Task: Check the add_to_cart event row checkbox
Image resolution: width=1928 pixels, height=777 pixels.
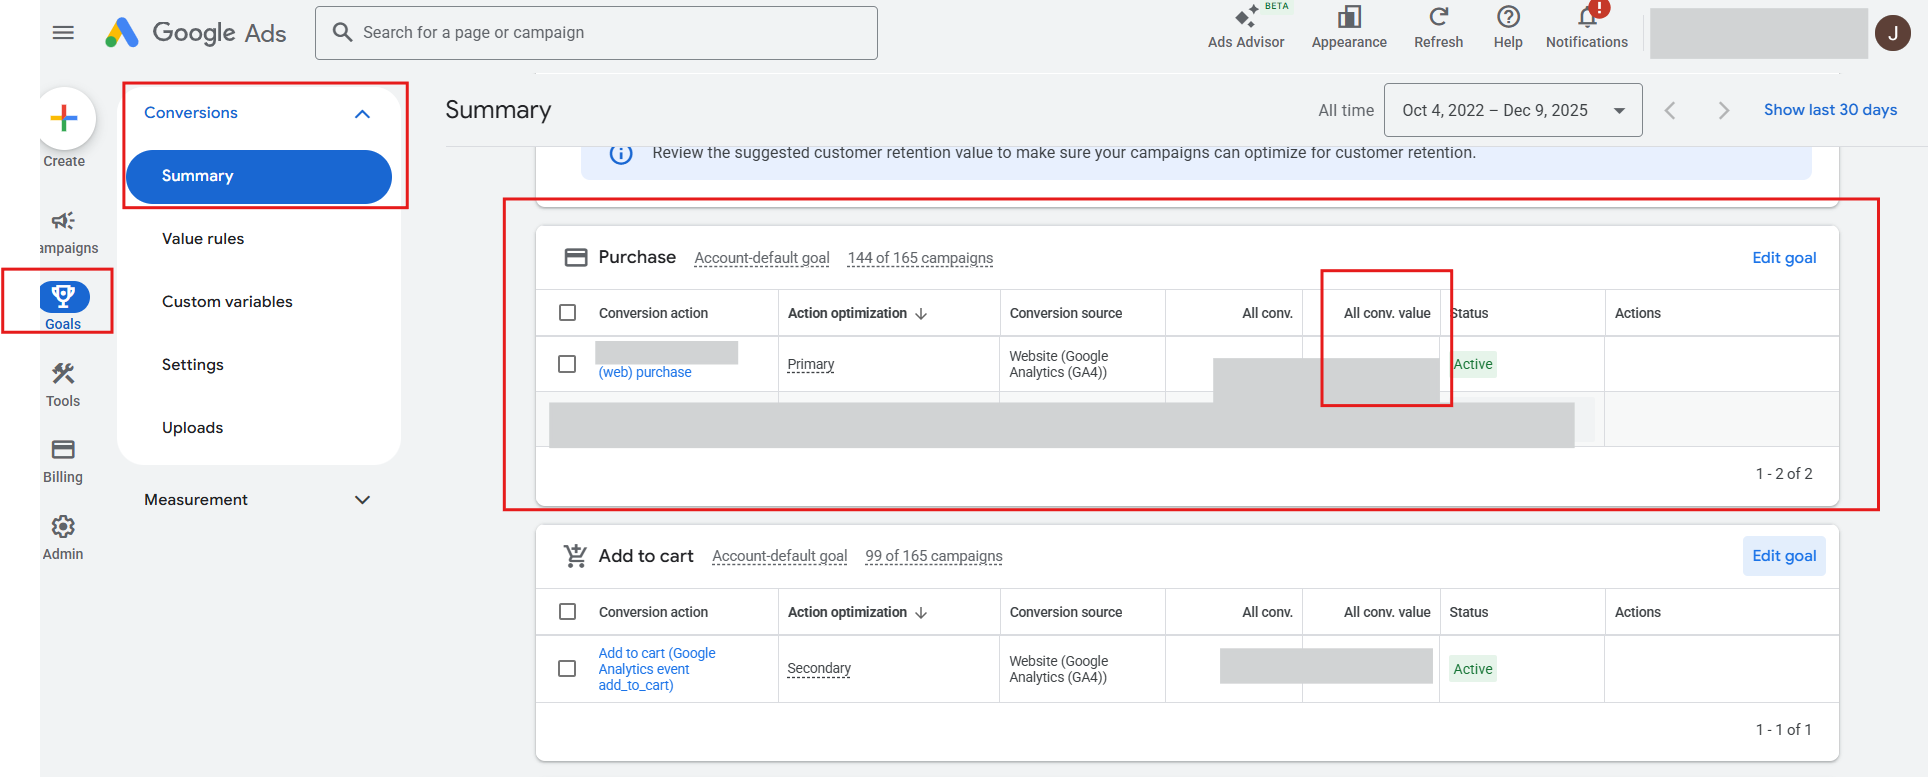Action: point(567,669)
